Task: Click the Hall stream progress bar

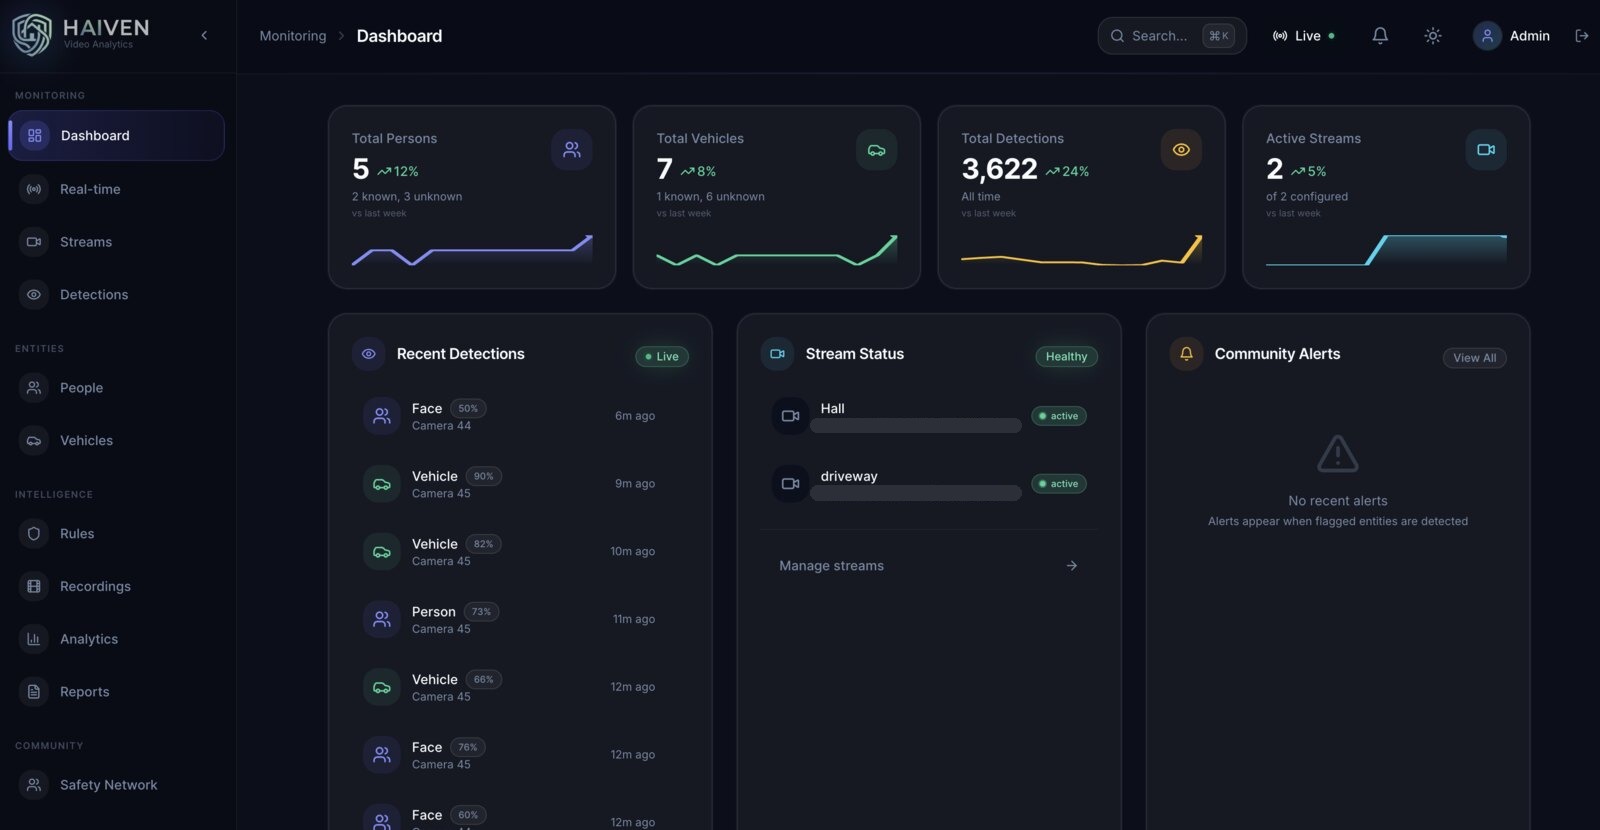Action: [x=916, y=426]
